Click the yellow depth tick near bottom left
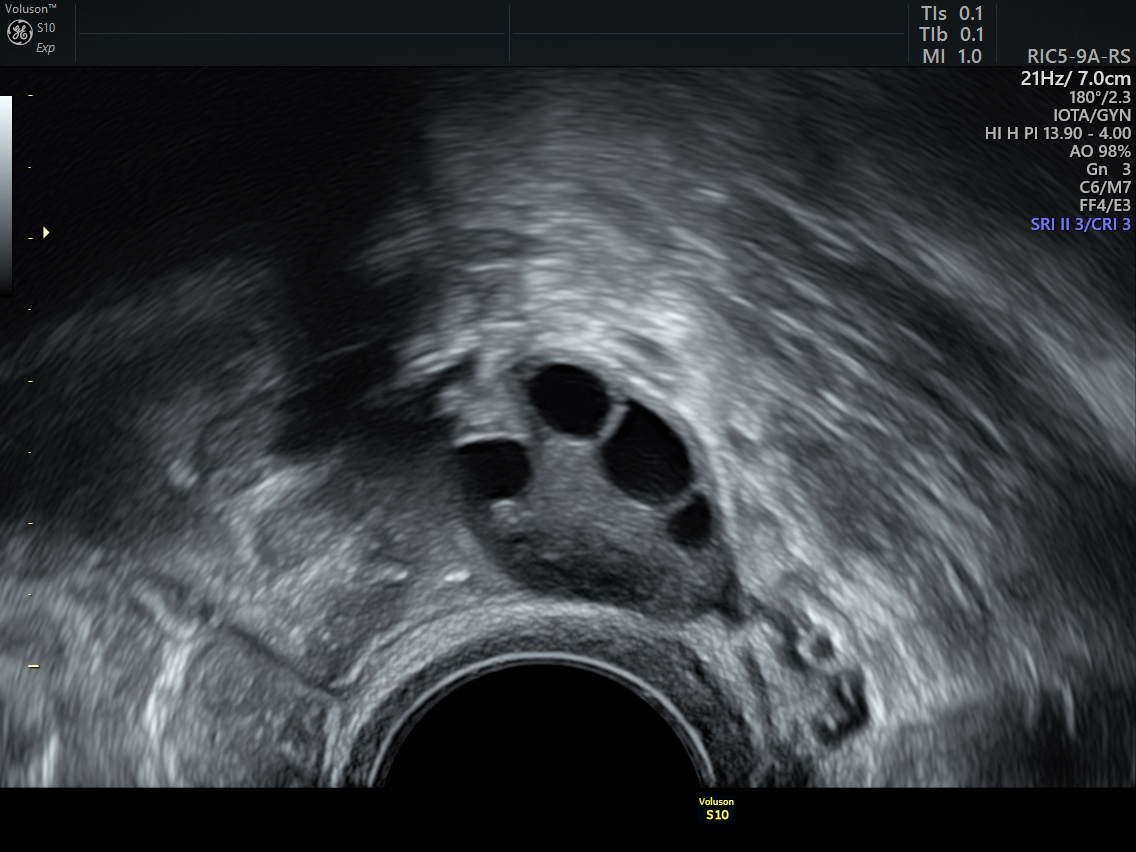This screenshot has height=852, width=1136. tap(33, 666)
